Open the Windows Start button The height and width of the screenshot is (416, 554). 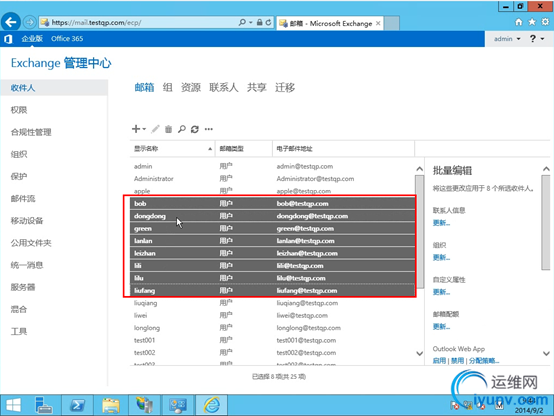pos(13,405)
